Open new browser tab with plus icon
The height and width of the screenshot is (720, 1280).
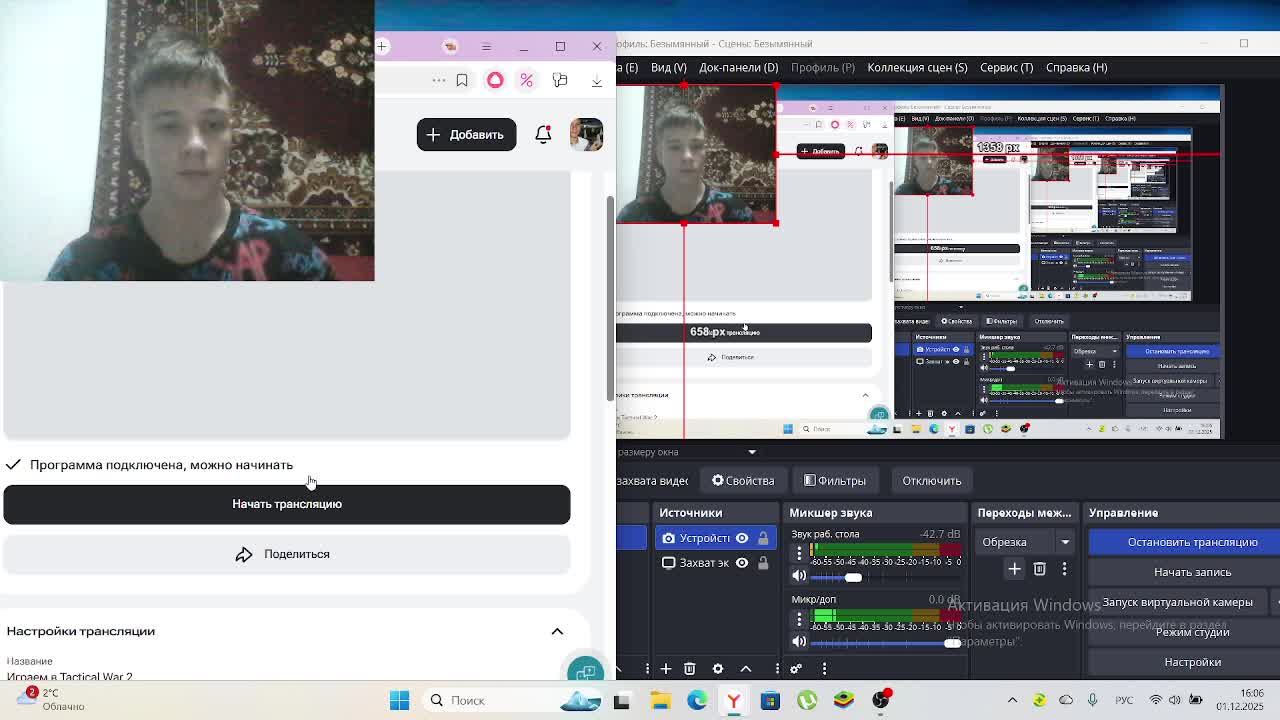382,46
